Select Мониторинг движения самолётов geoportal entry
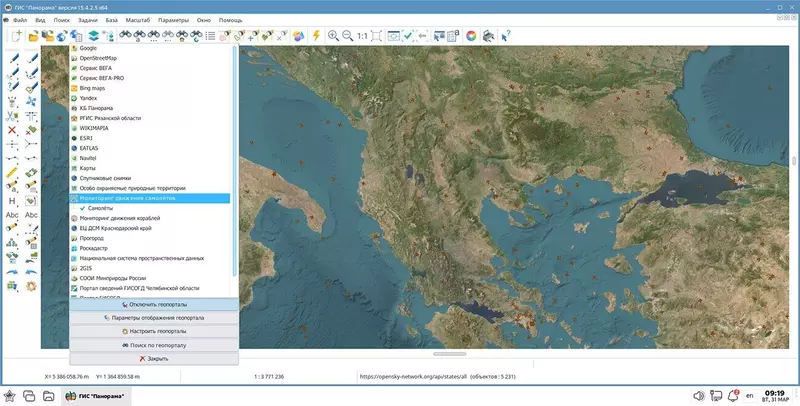800x406 pixels. click(125, 198)
